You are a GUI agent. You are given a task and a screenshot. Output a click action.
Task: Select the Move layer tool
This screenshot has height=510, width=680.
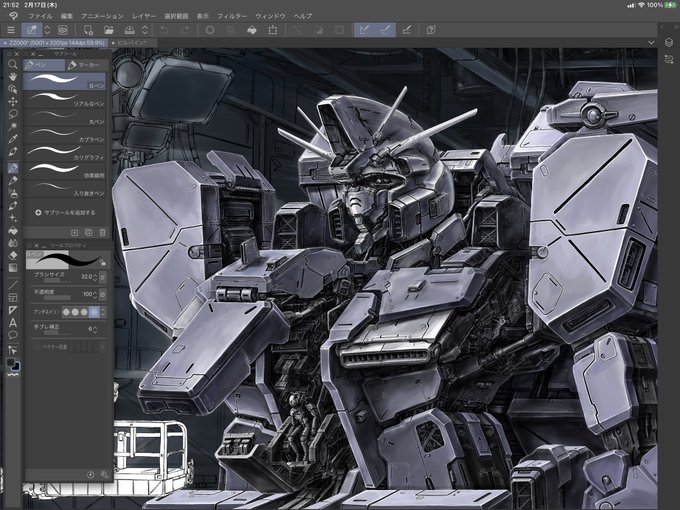coord(13,101)
